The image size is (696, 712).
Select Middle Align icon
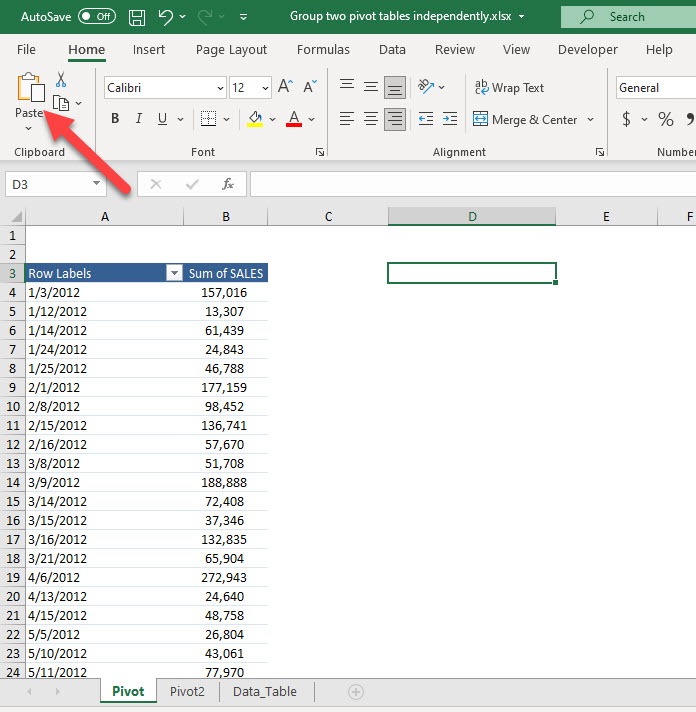click(x=371, y=86)
